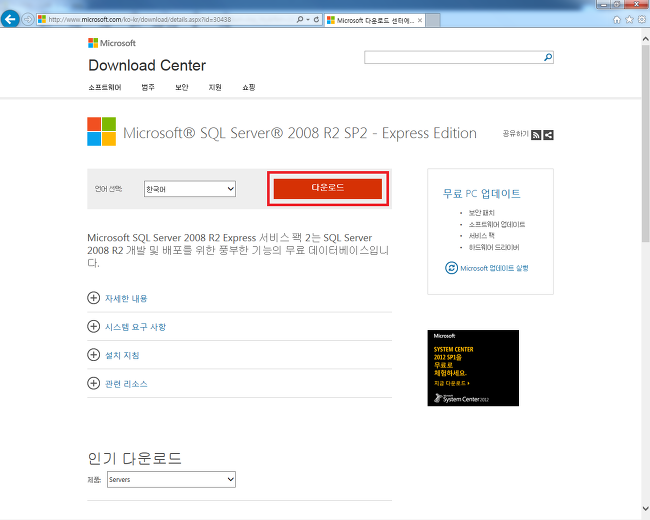Click the browser URL address field
This screenshot has width=650, height=520.
coord(166,19)
